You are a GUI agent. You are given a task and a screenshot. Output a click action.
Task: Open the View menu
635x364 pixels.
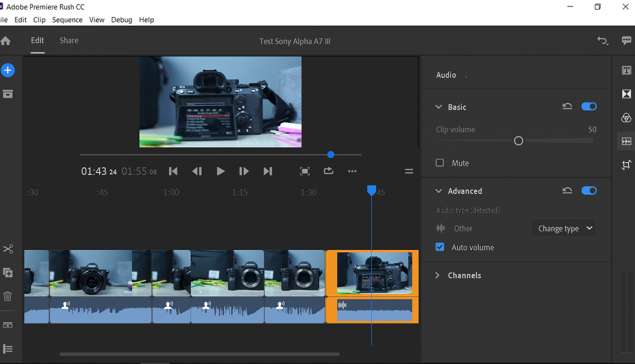coord(97,20)
